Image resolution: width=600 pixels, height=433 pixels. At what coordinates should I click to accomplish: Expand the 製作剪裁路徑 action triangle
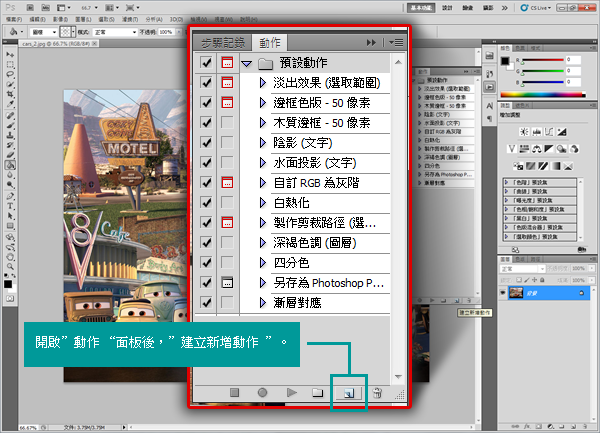click(x=262, y=223)
